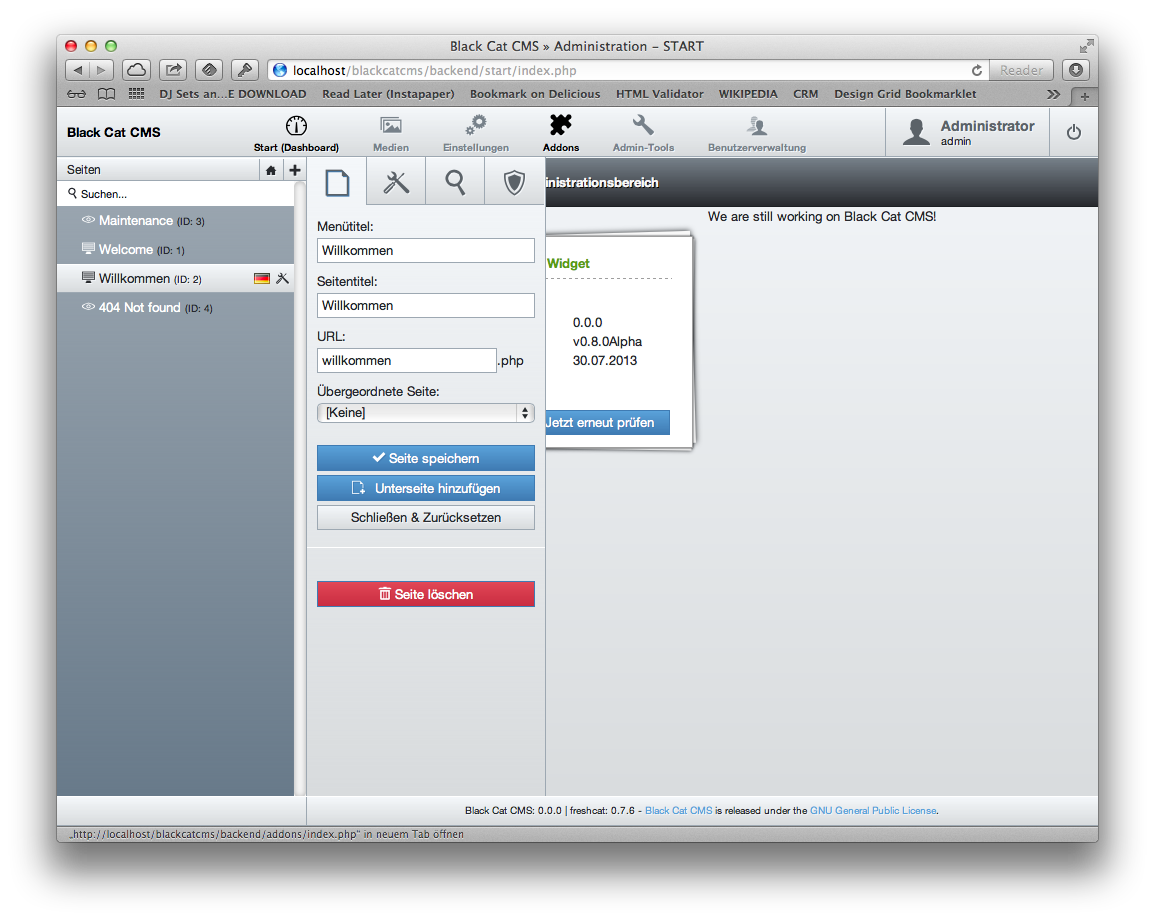Reload the page with refresh icon
The height and width of the screenshot is (921, 1155).
[x=977, y=71]
